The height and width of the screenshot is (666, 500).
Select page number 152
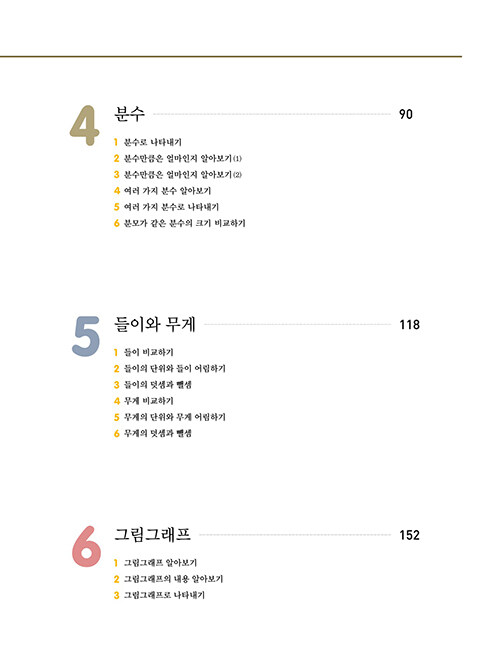pyautogui.click(x=410, y=535)
